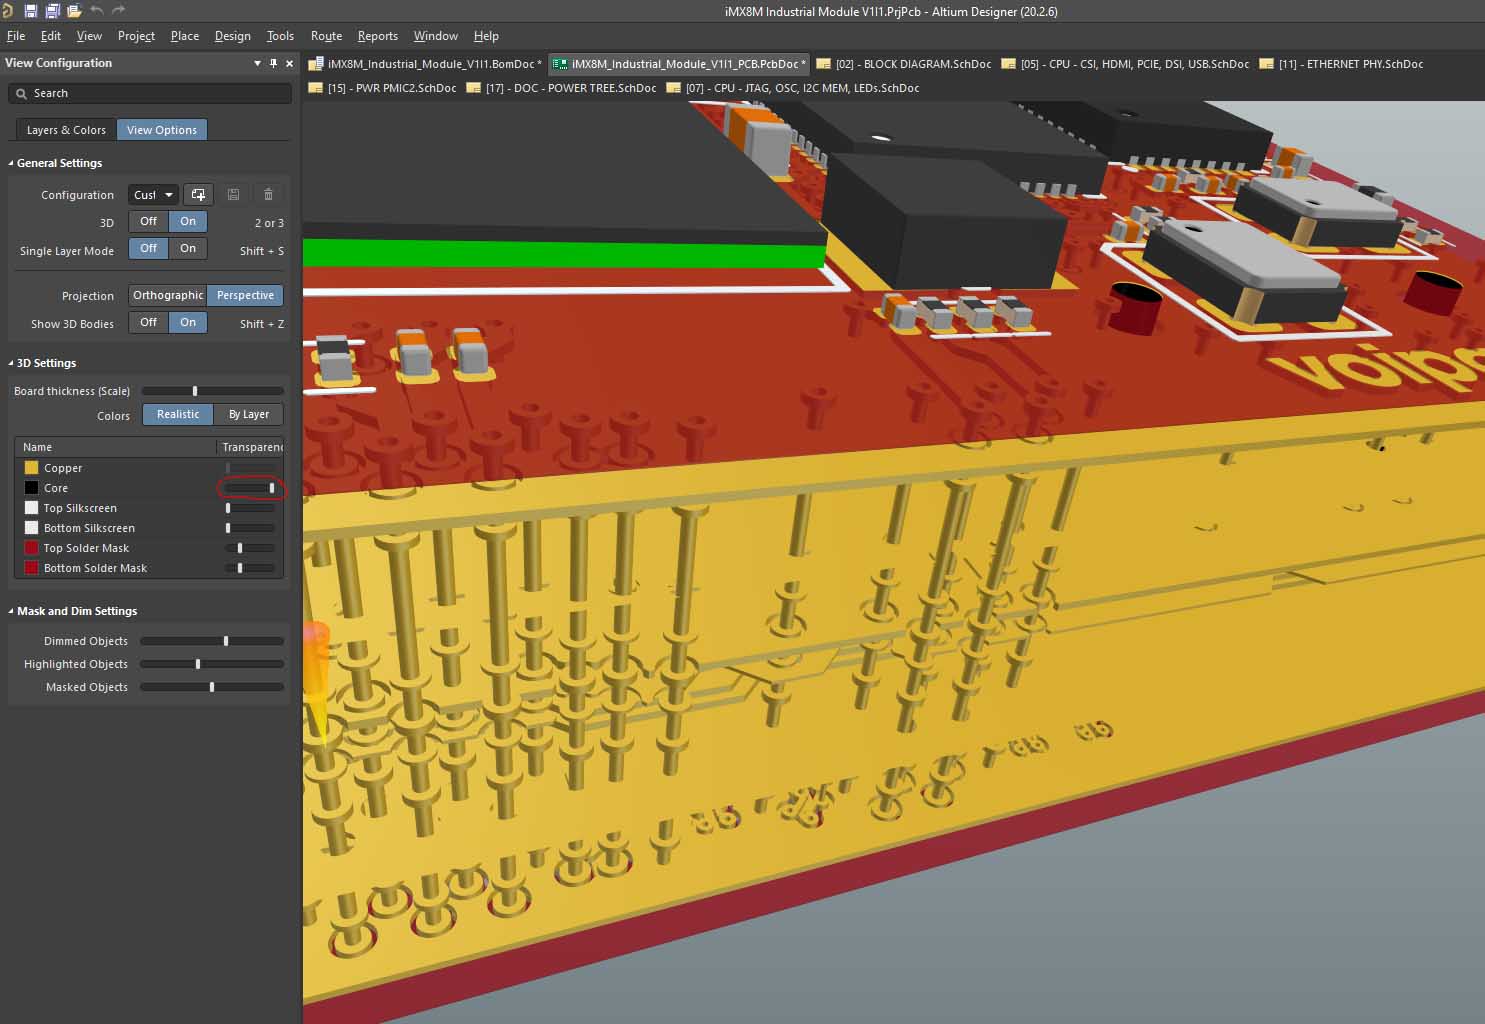This screenshot has width=1485, height=1024.
Task: Collapse the General Settings section
Action: 11,163
